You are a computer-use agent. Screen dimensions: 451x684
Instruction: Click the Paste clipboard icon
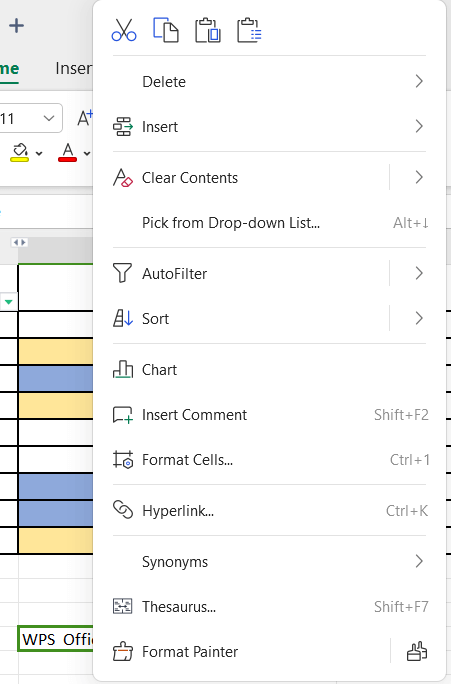click(208, 30)
